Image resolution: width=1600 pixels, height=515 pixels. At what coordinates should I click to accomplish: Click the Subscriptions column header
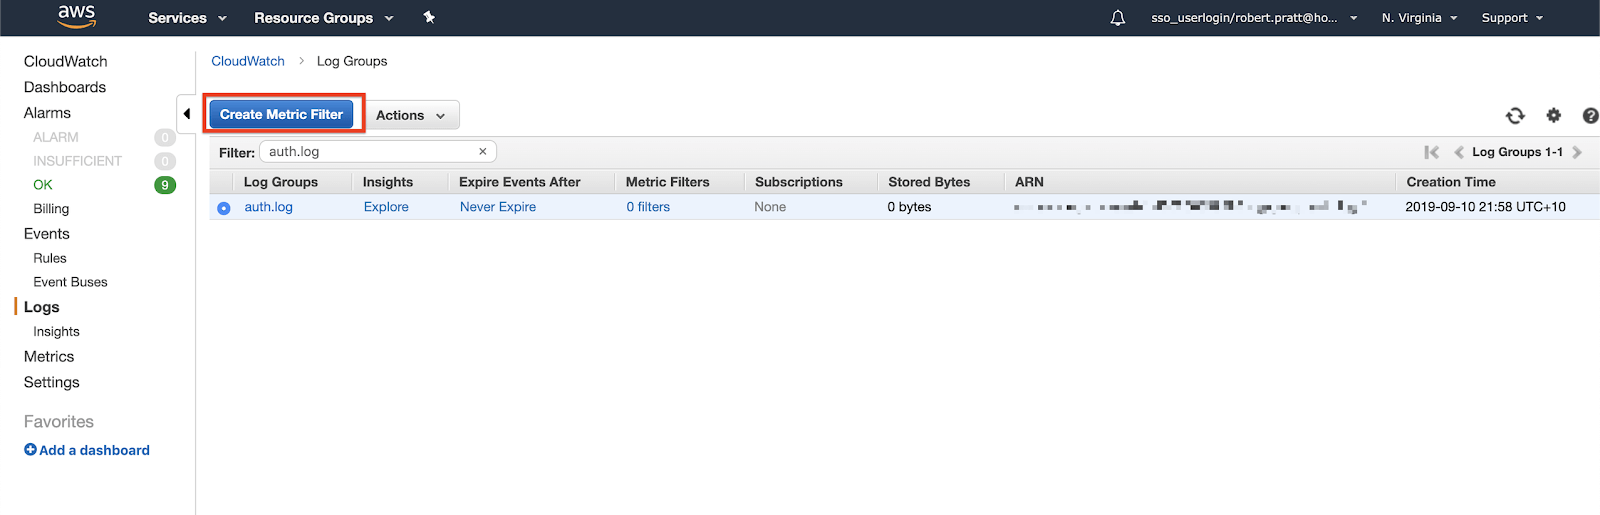(x=799, y=182)
